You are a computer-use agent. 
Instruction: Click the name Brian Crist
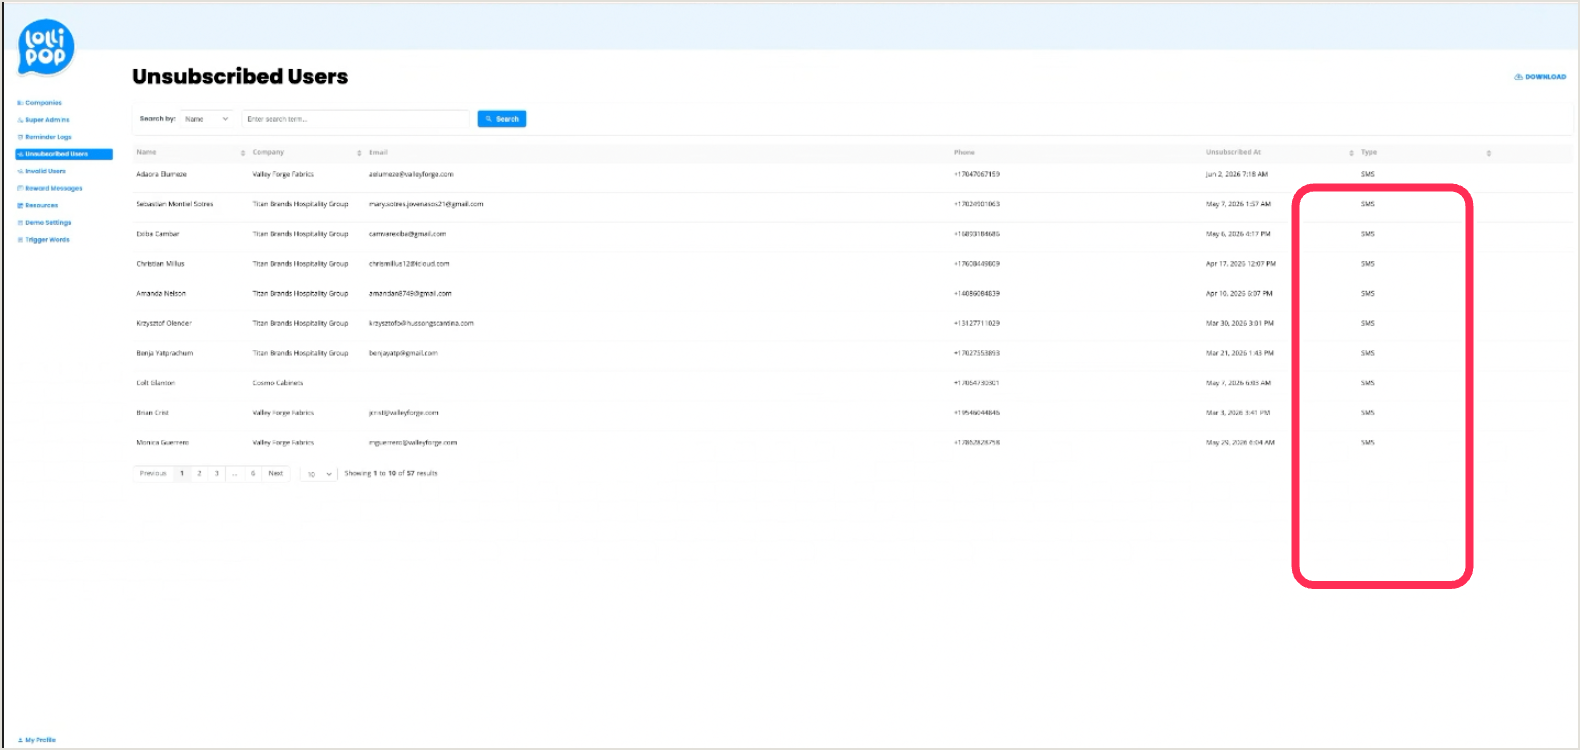[153, 413]
